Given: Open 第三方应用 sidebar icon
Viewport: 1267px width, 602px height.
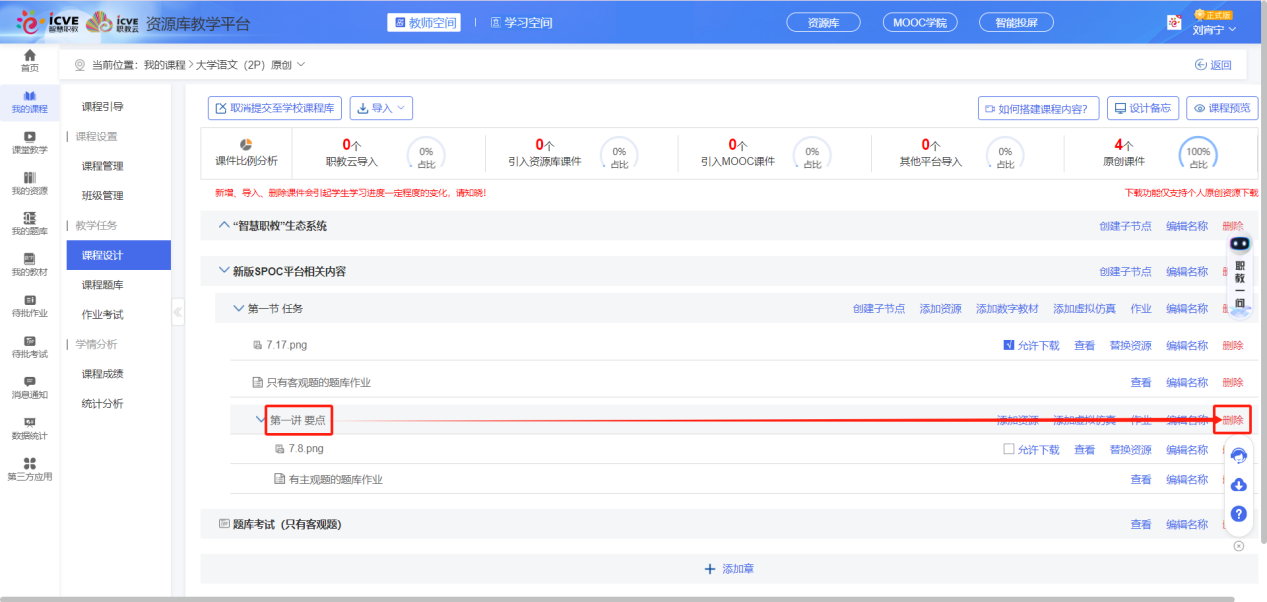Looking at the screenshot, I should coord(30,468).
